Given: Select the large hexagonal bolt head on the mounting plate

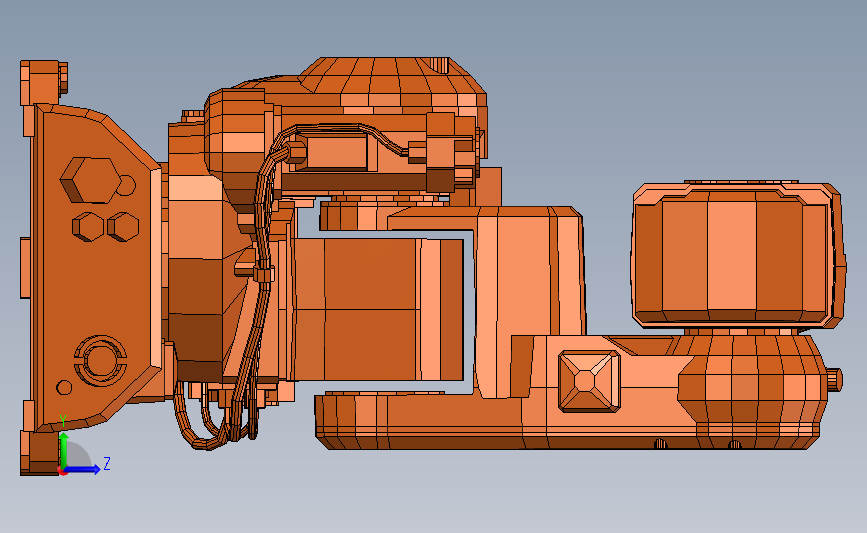Looking at the screenshot, I should pyautogui.click(x=90, y=180).
